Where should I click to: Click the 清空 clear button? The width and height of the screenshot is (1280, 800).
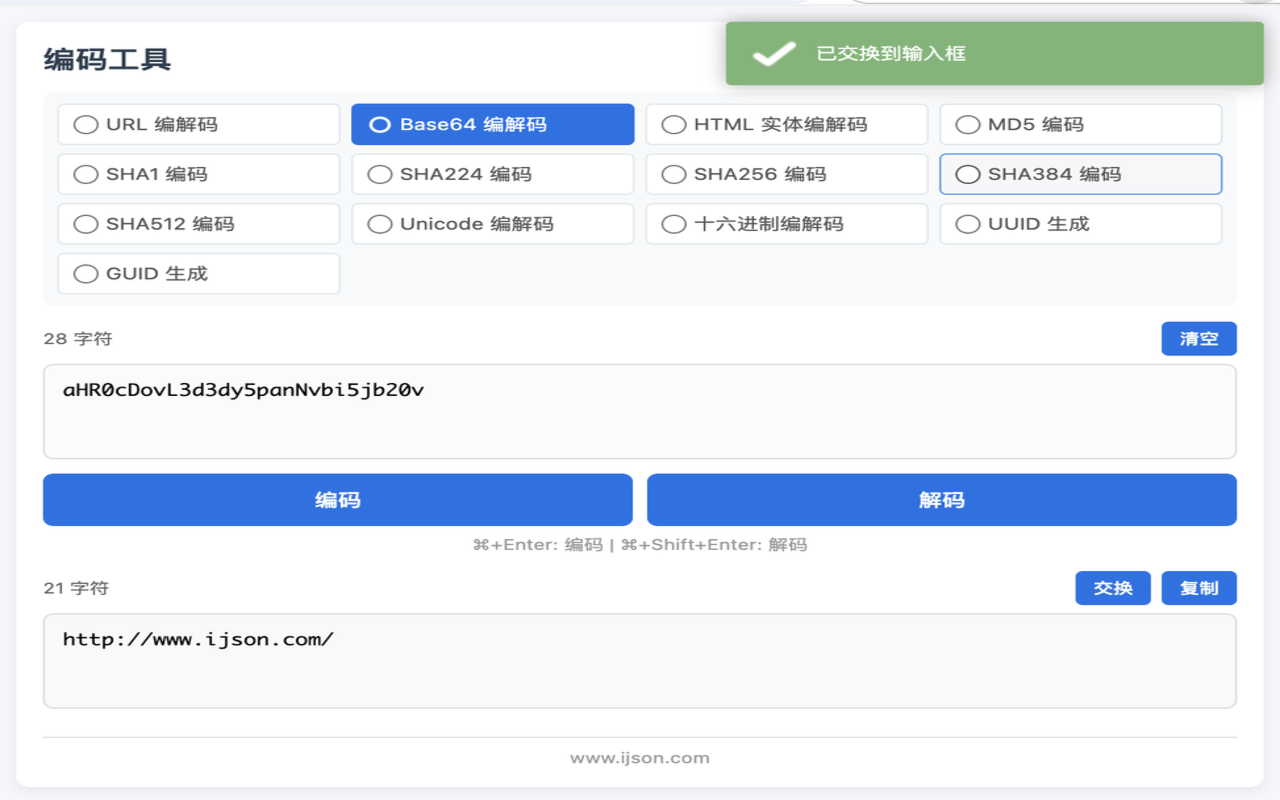click(x=1199, y=339)
